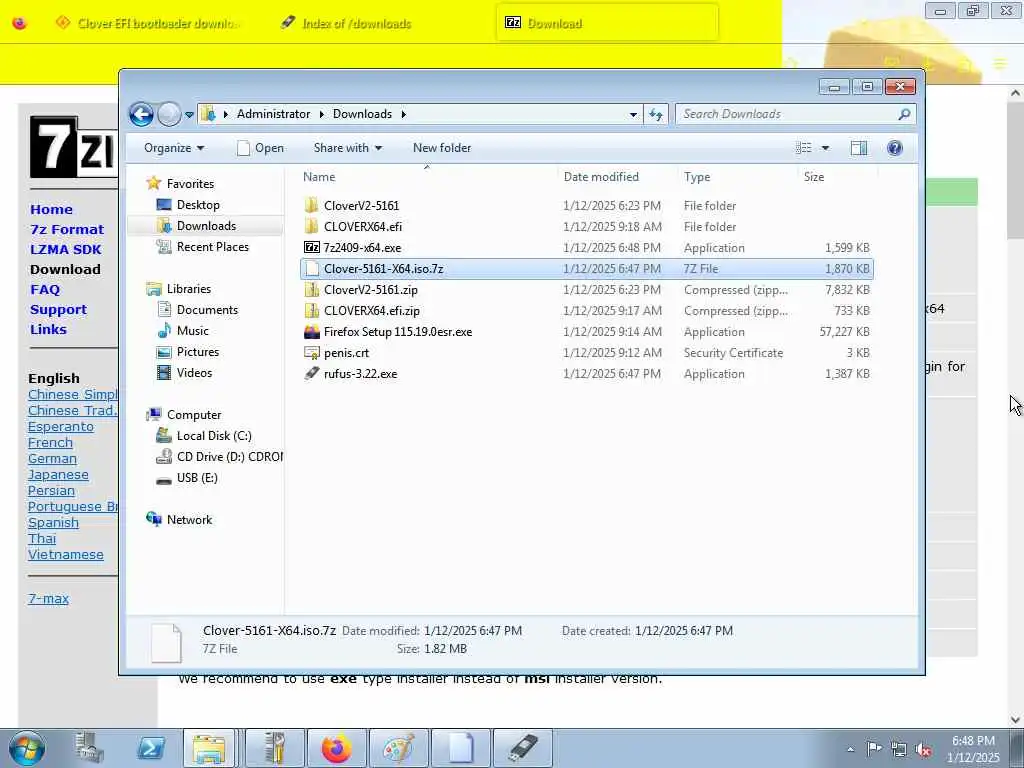This screenshot has width=1024, height=768.
Task: Open Recent Places in navigation pane
Action: (x=212, y=247)
